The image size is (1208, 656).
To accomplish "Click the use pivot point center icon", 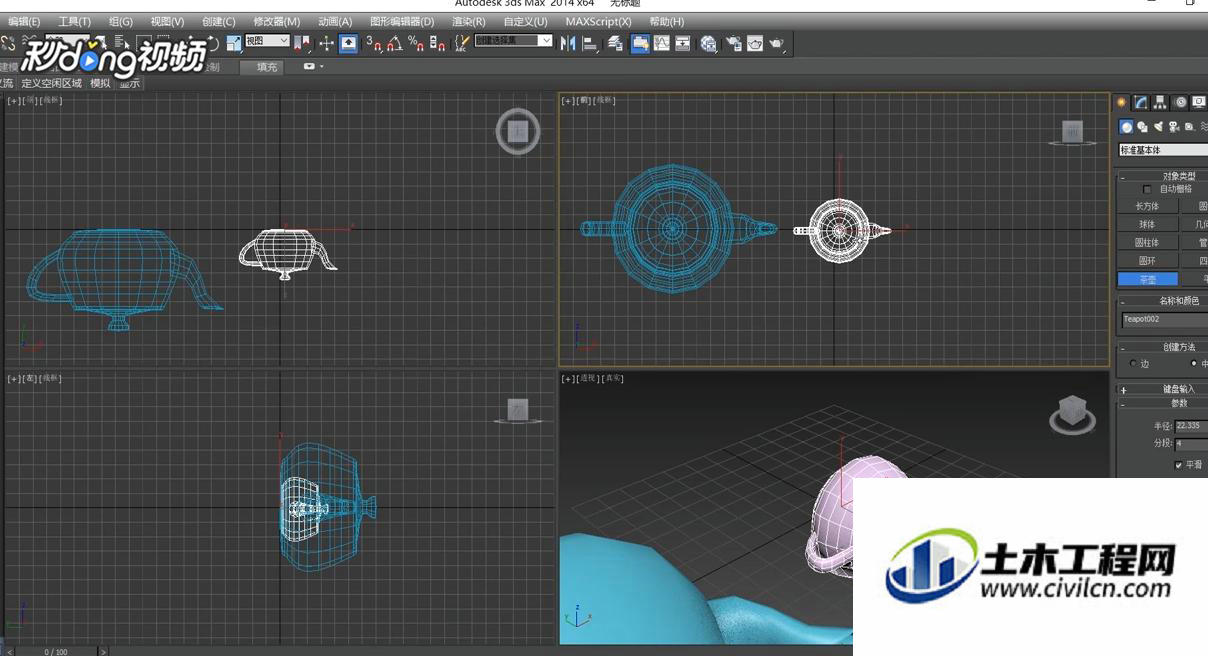I will [302, 43].
